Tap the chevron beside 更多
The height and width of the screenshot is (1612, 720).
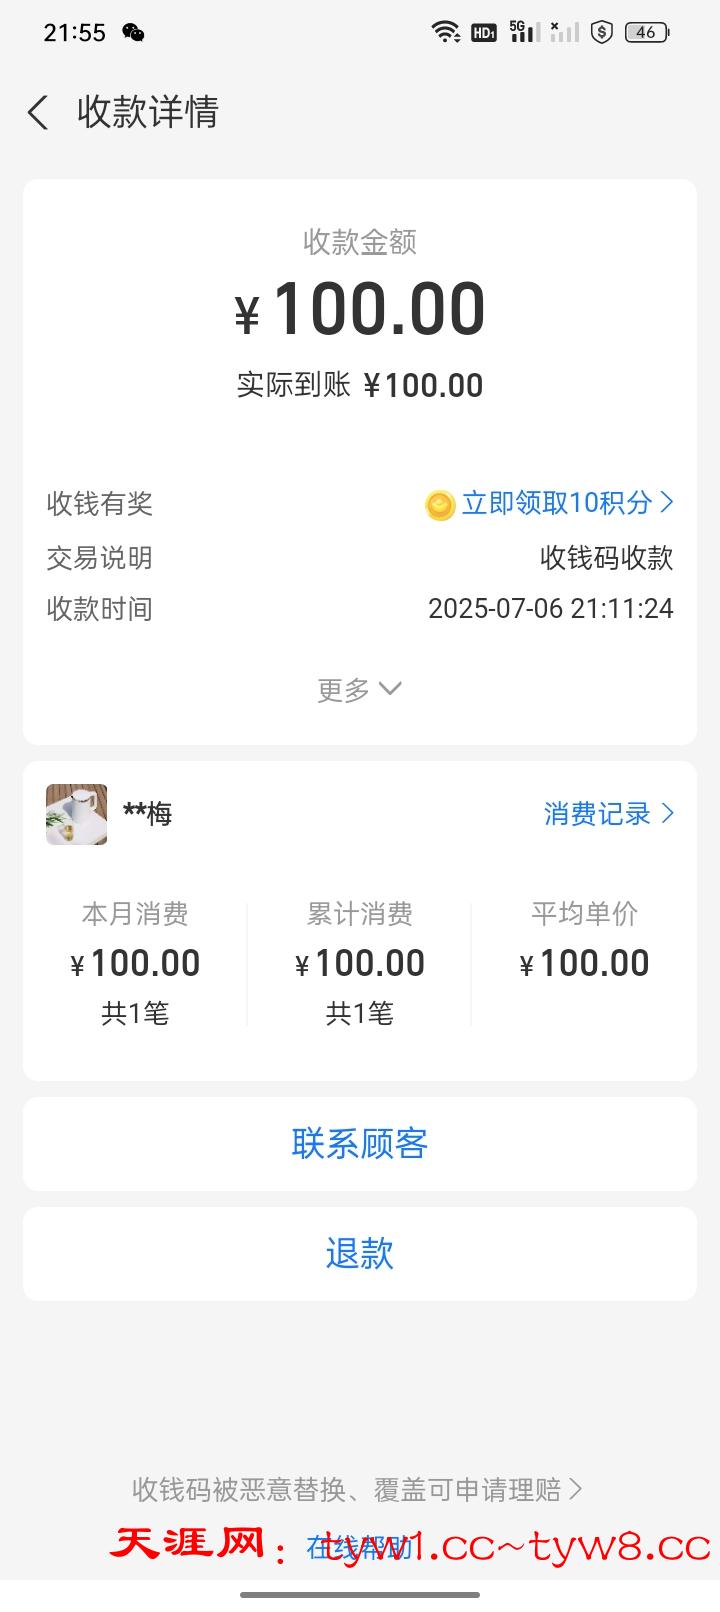click(390, 688)
